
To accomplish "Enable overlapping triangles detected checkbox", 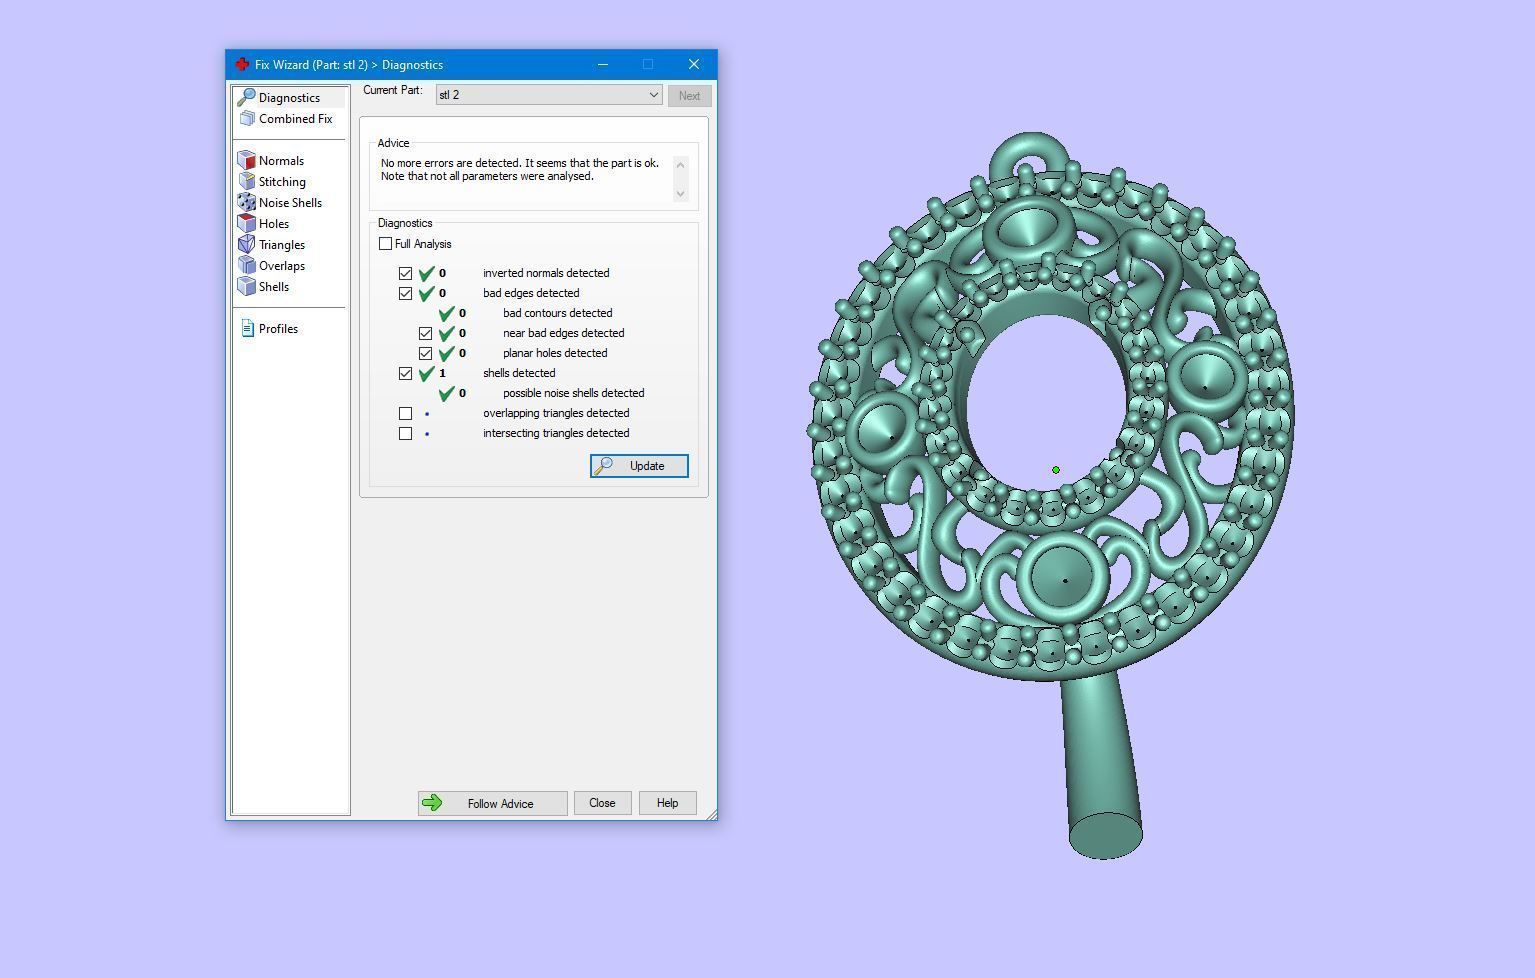I will pos(405,413).
